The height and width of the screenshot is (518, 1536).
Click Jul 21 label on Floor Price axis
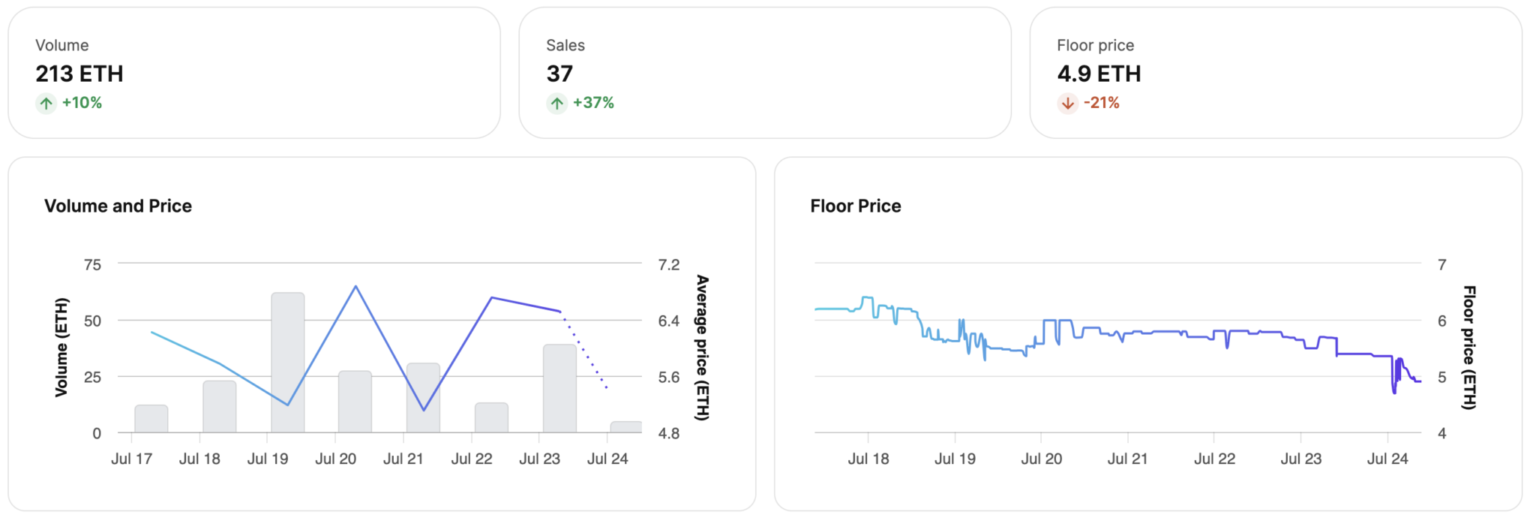tap(1127, 459)
